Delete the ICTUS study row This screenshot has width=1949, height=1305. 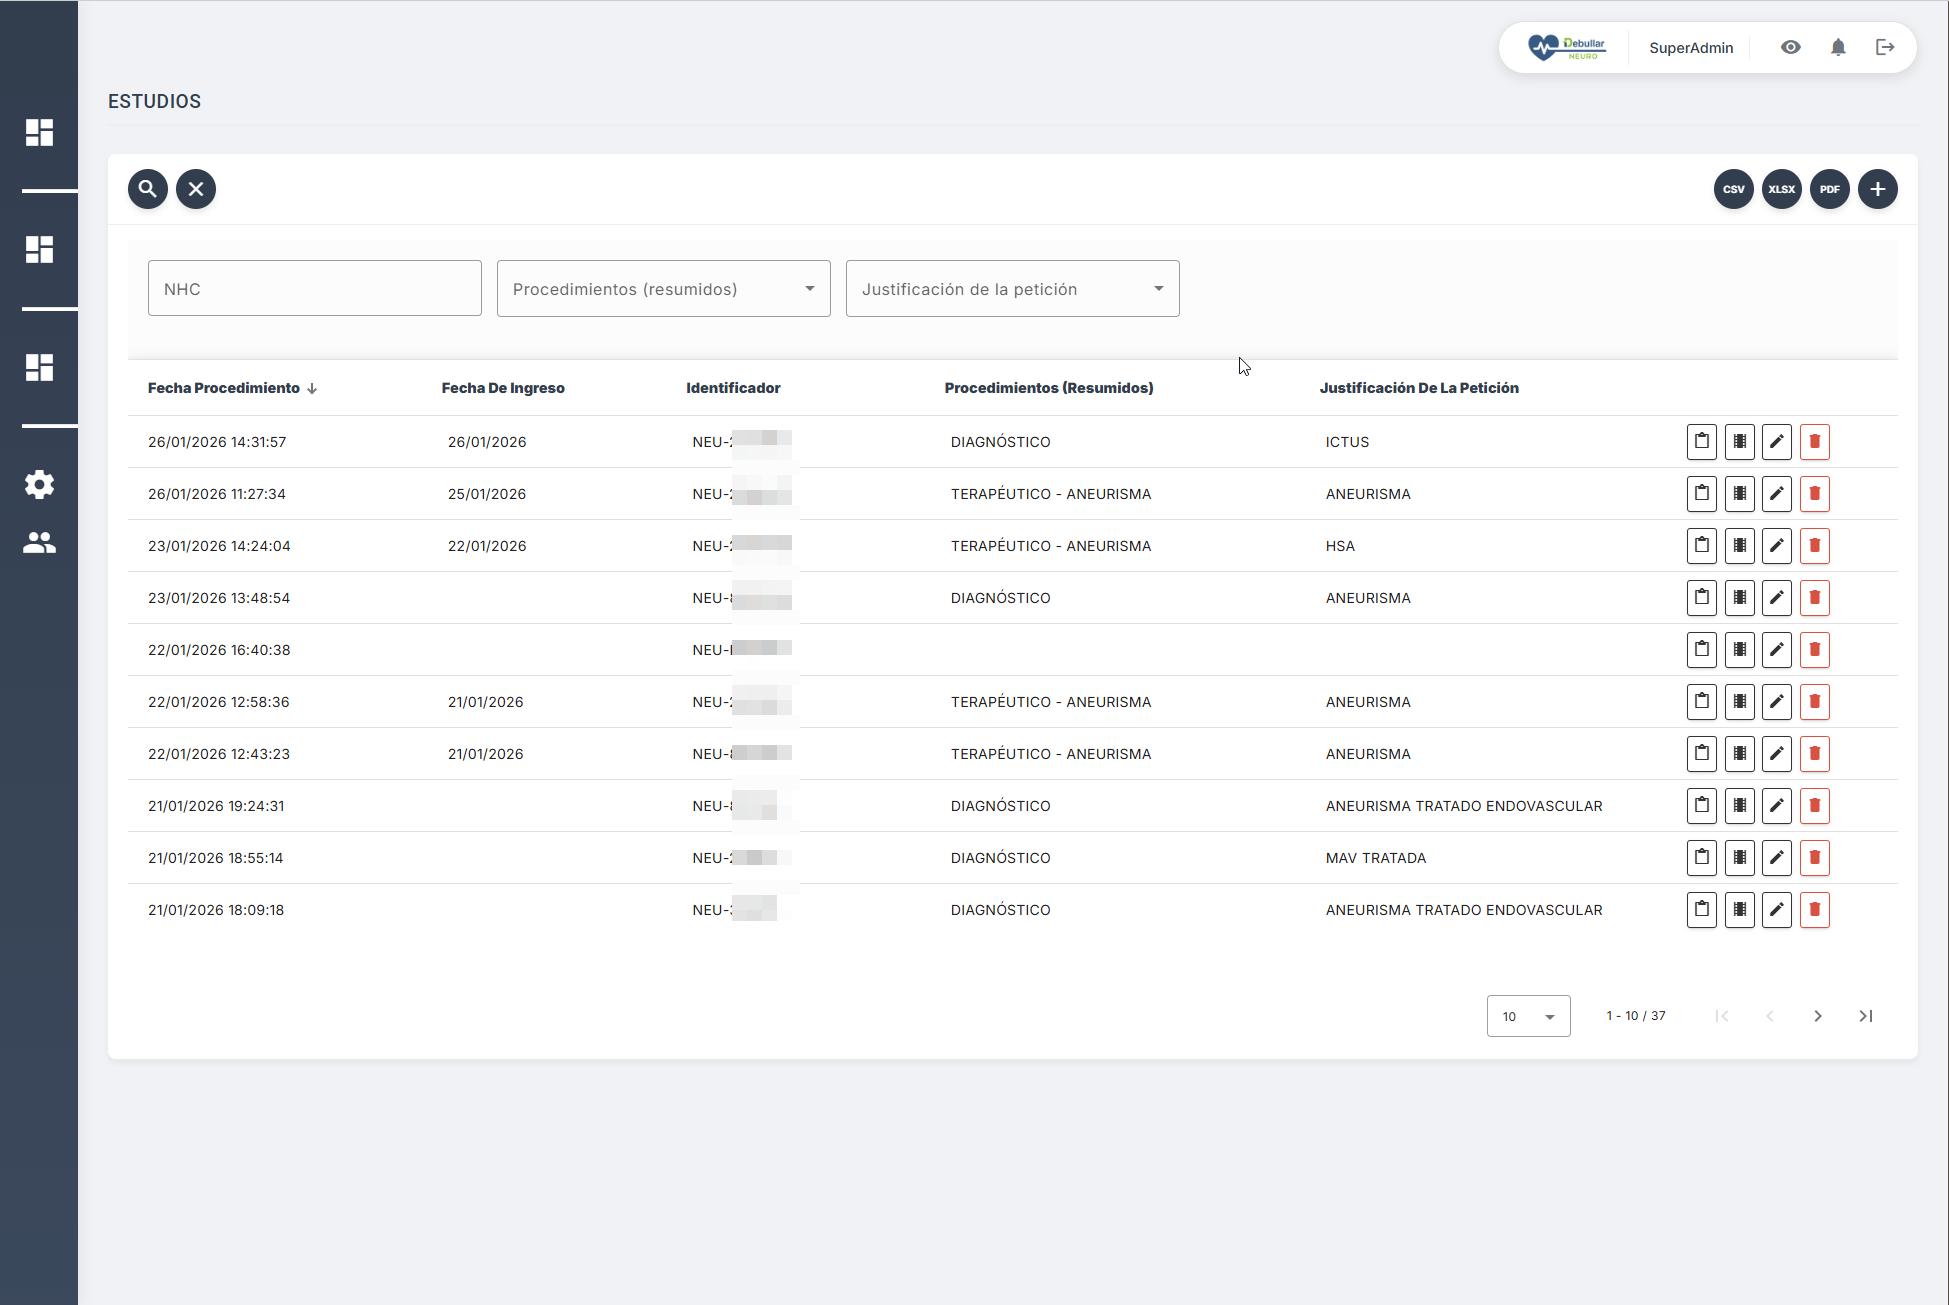tap(1814, 442)
